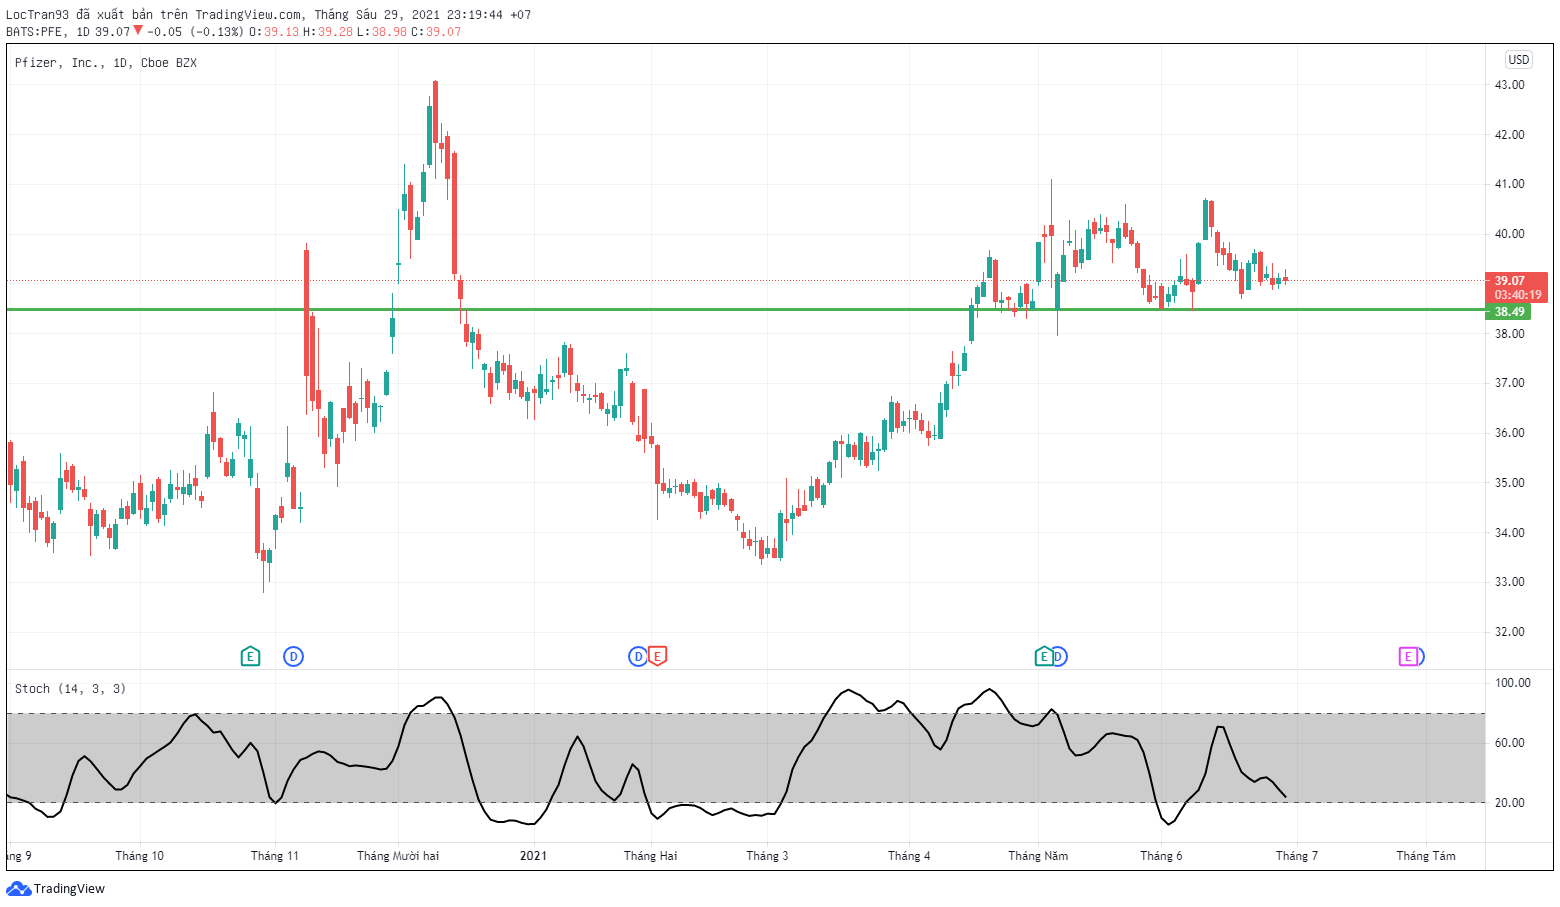Click the purple upcoming earnings E marker

[x=1408, y=656]
